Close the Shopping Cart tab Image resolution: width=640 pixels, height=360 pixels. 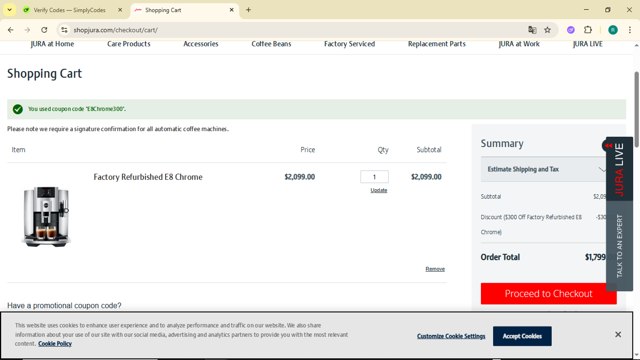point(231,10)
